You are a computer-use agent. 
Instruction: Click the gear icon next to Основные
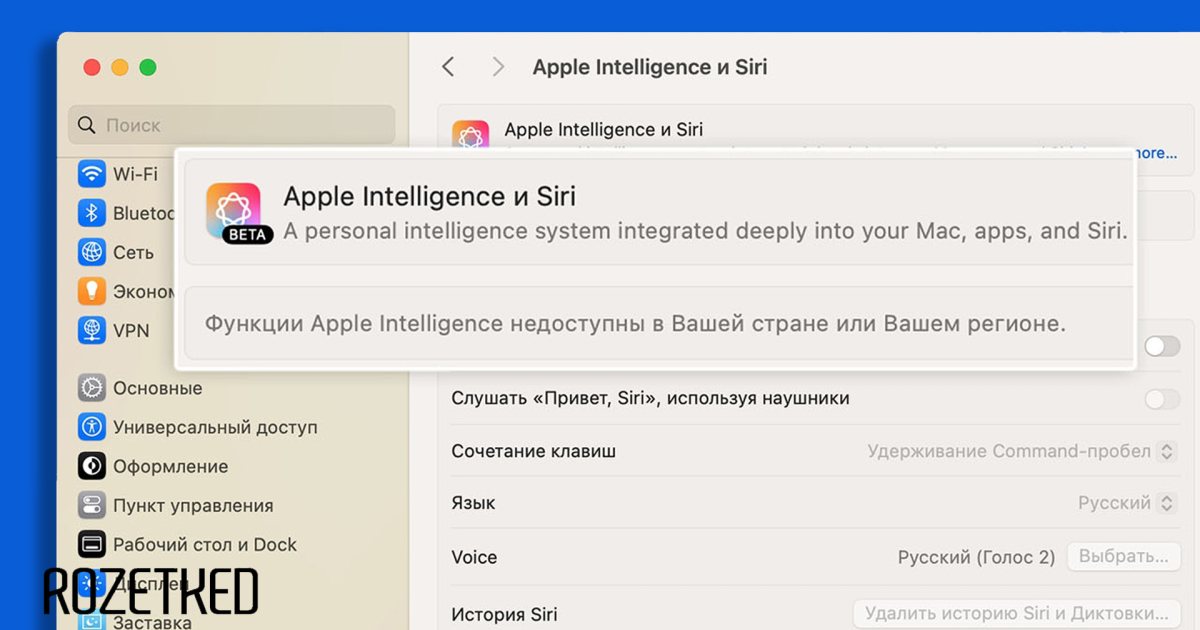coord(92,388)
